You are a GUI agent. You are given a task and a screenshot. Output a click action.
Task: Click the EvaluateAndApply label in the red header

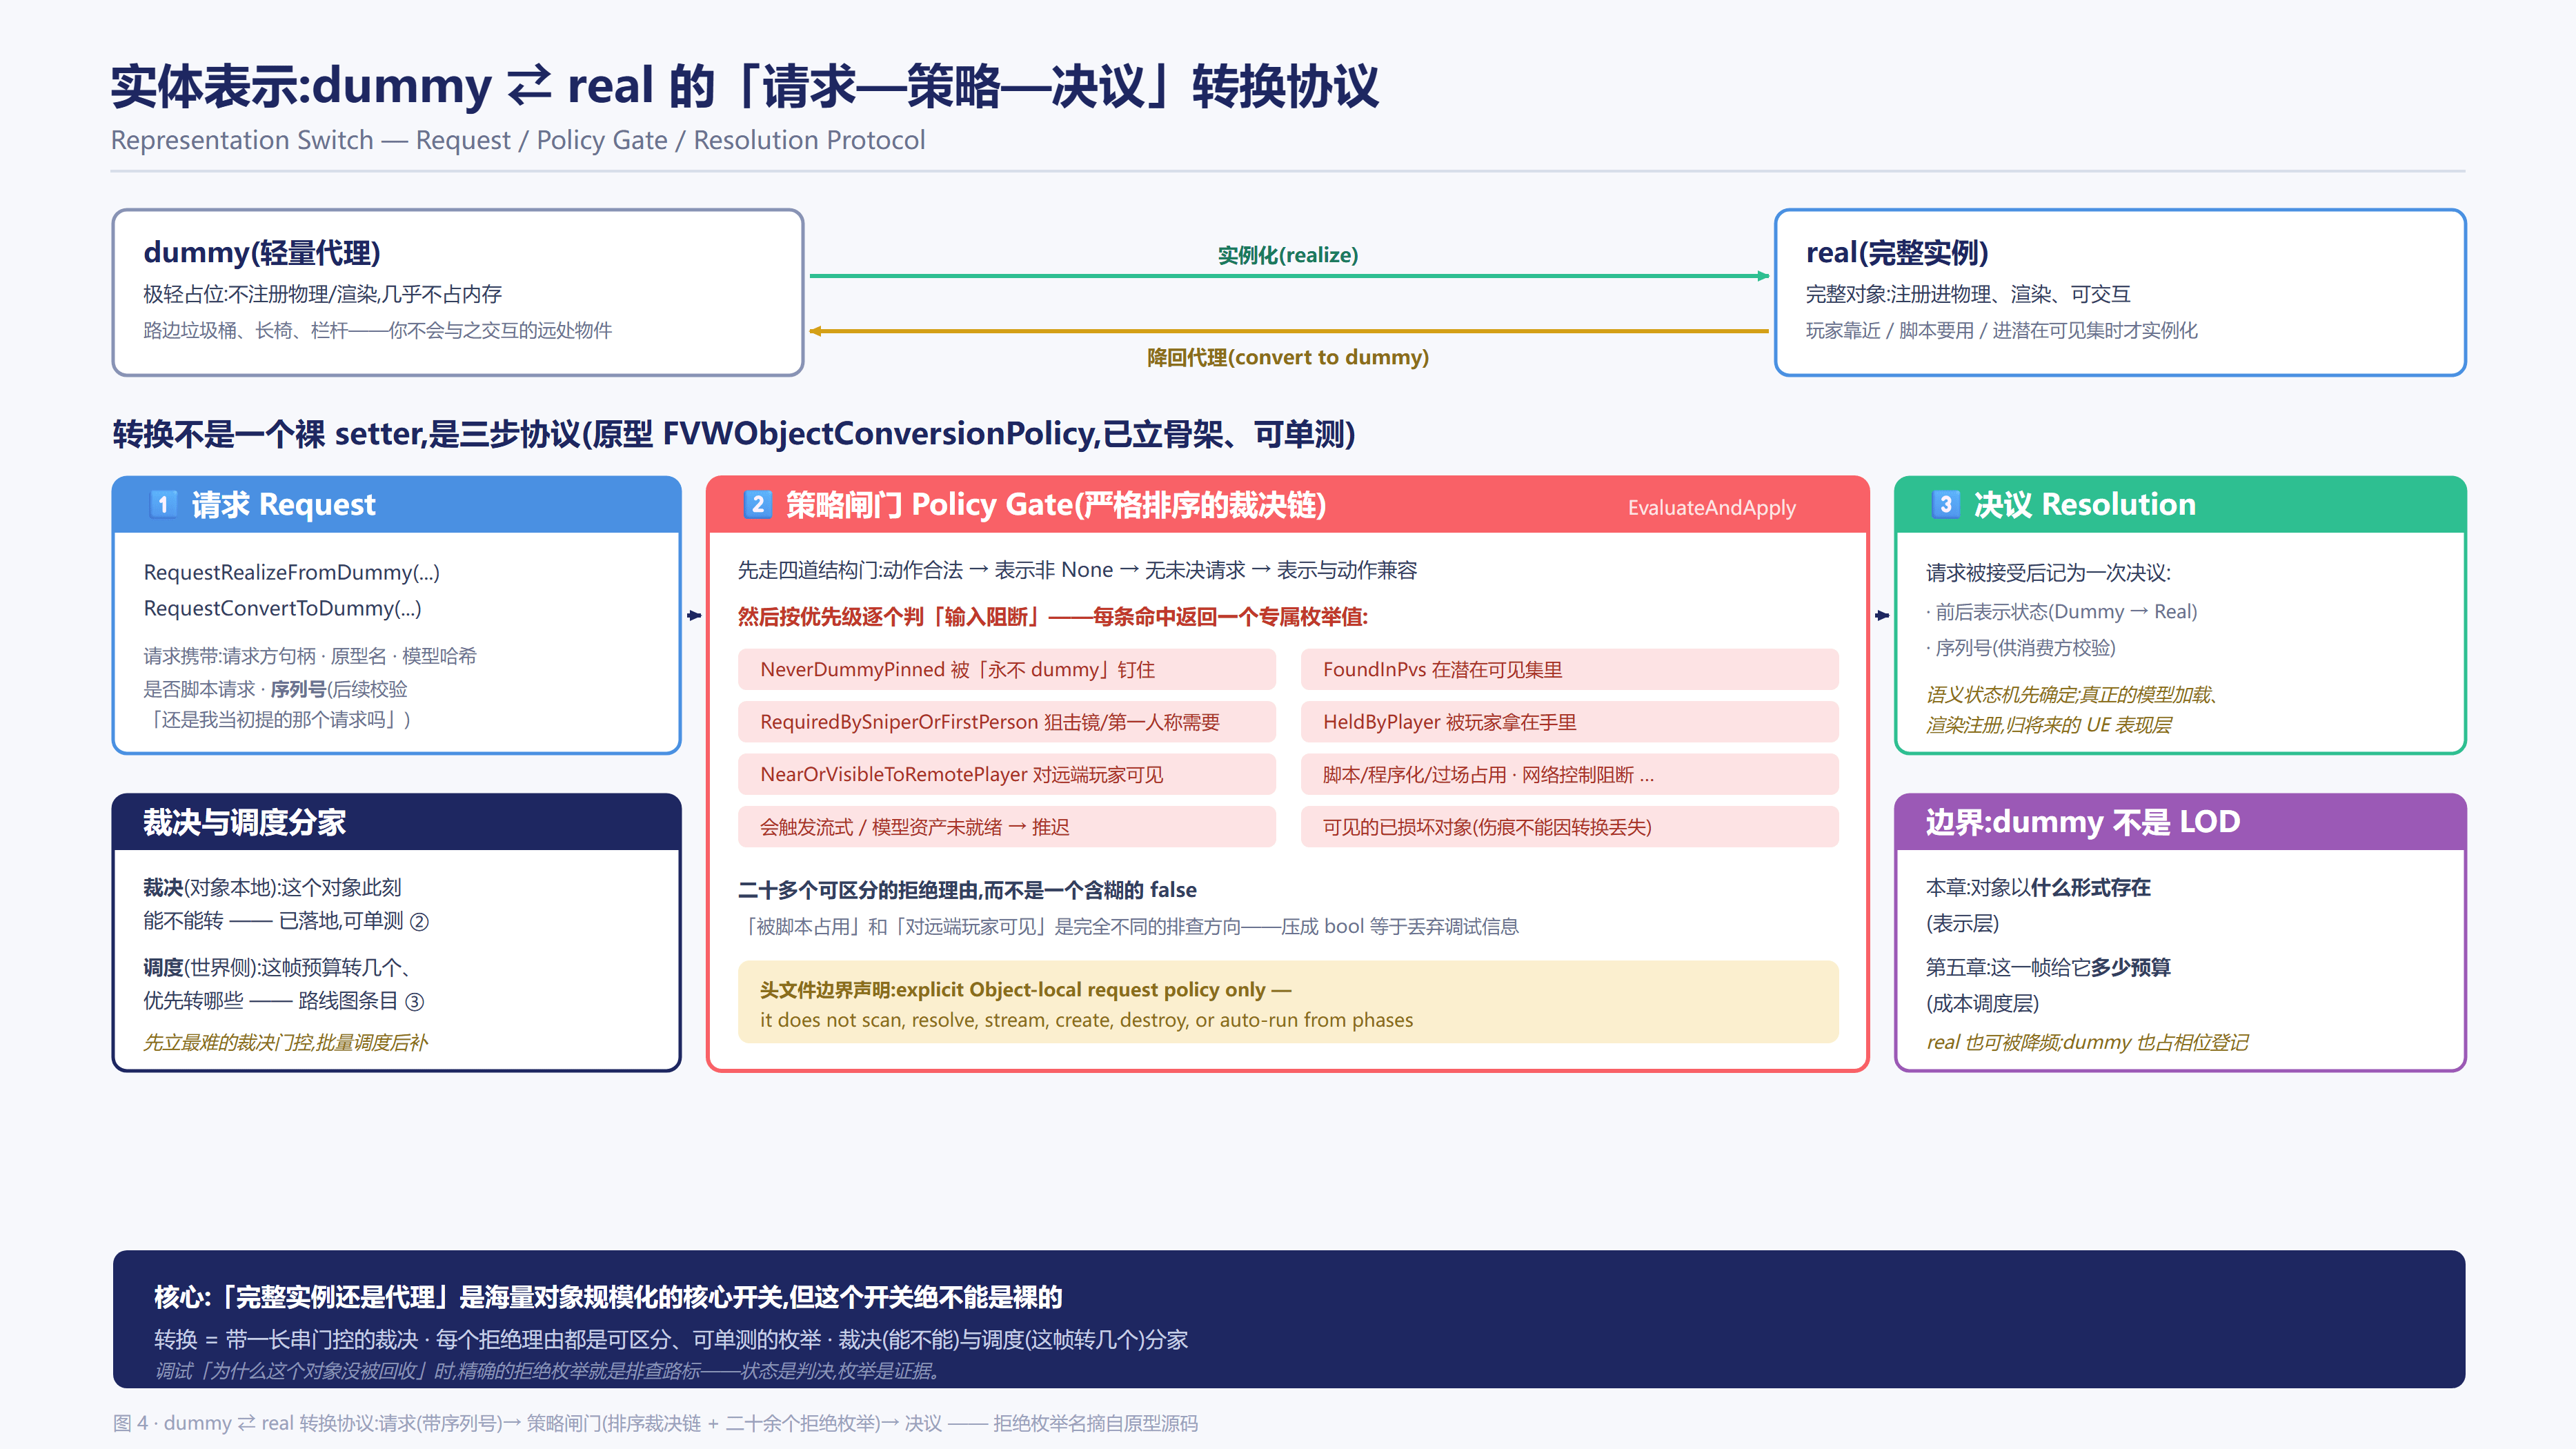(x=1711, y=508)
